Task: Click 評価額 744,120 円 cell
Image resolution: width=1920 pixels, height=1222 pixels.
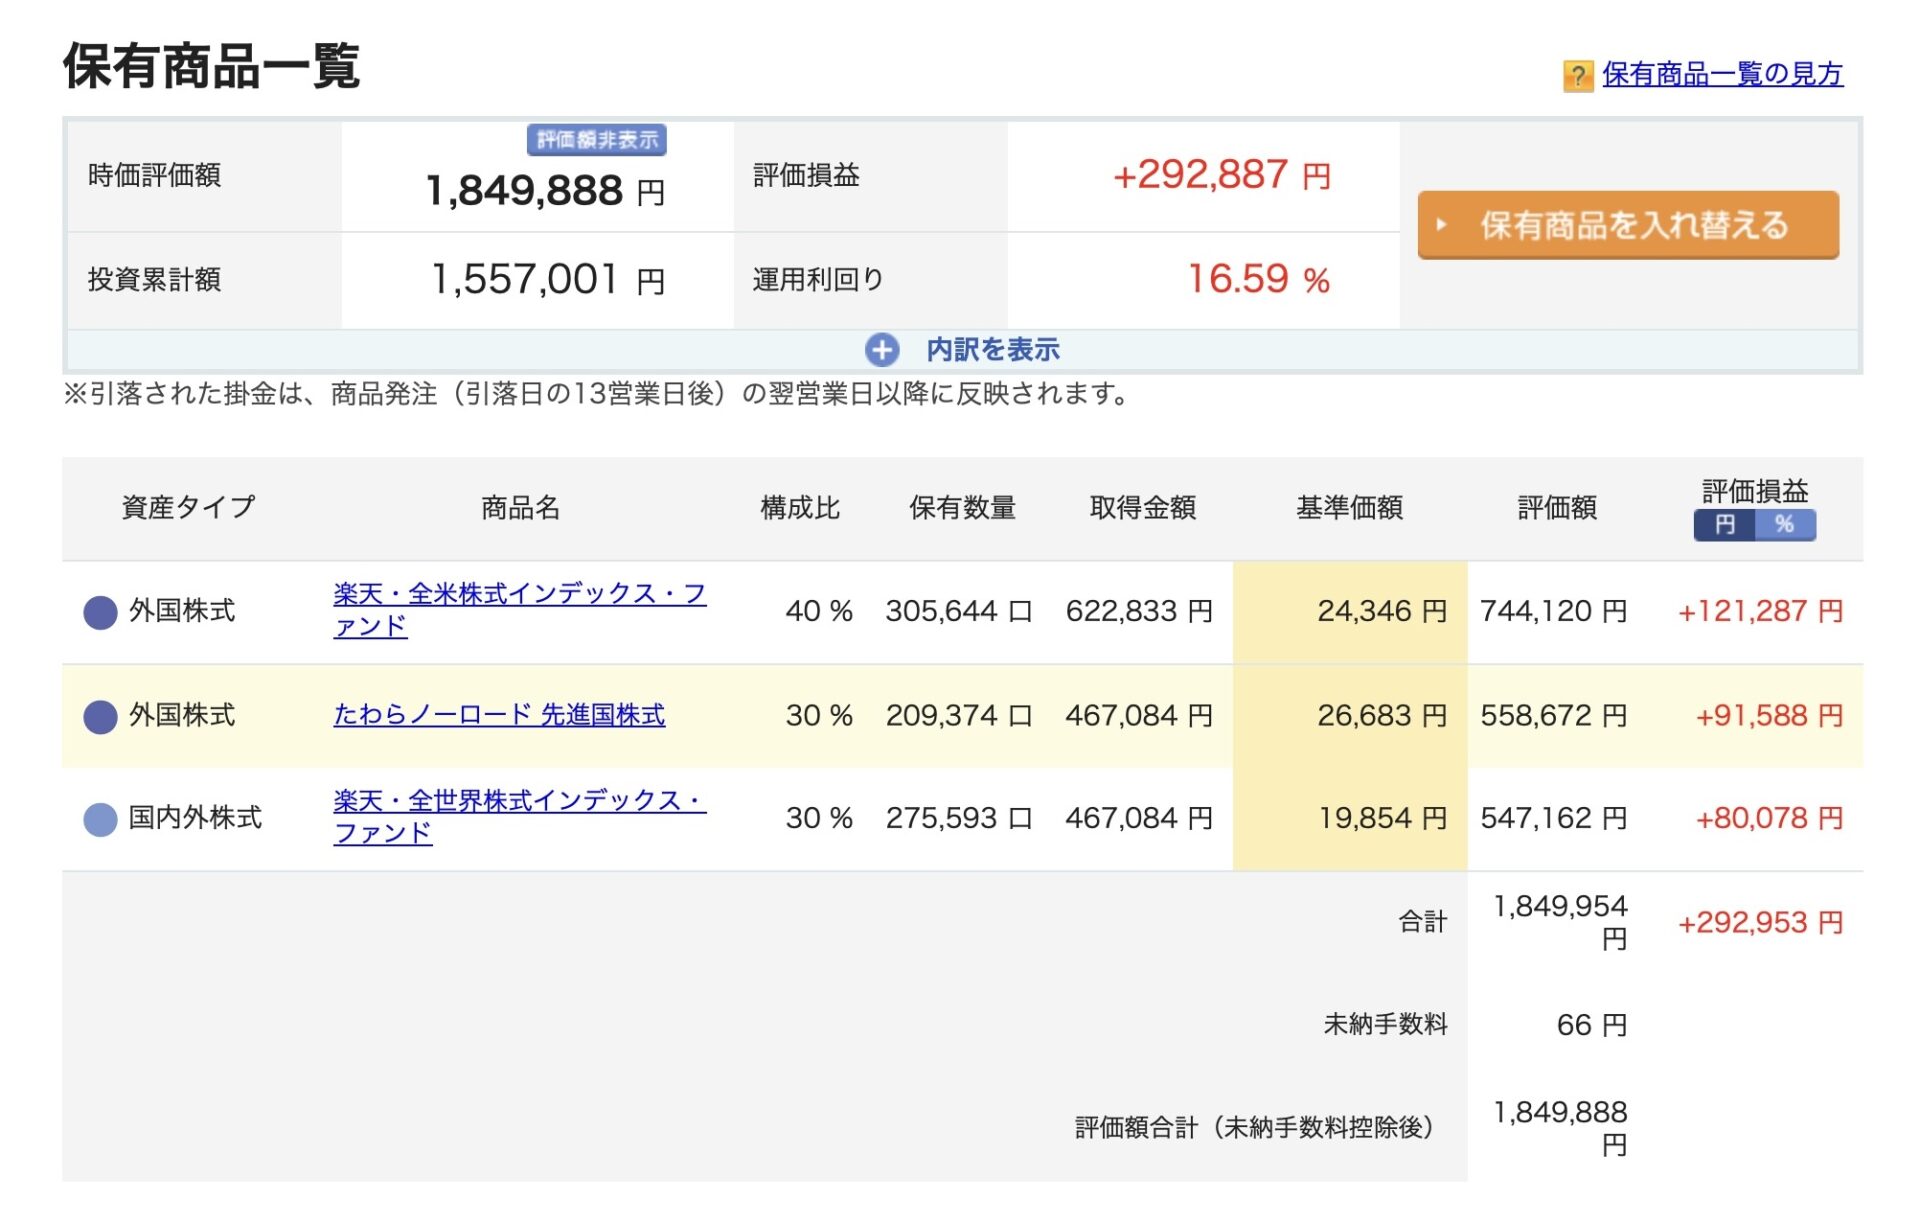Action: pos(1554,611)
